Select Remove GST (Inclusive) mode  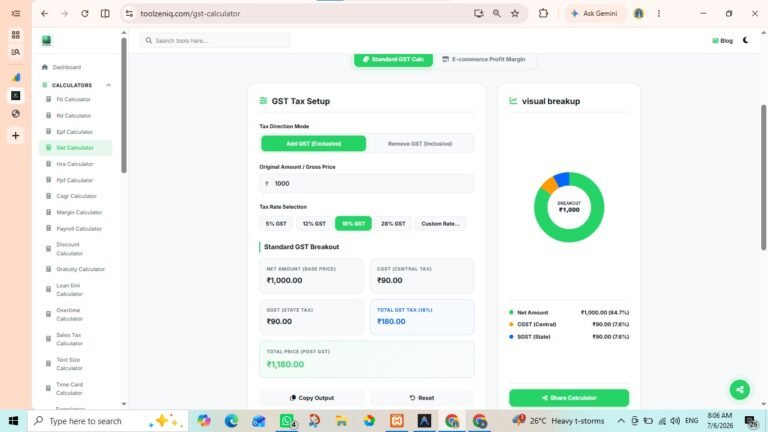click(420, 144)
